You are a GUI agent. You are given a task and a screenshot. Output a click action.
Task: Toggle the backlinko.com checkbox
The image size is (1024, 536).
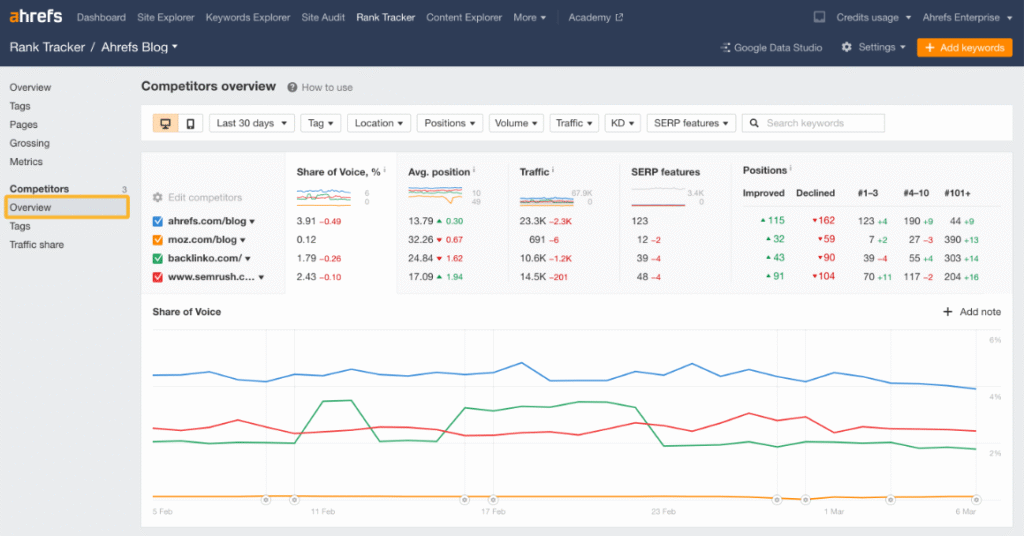[158, 258]
